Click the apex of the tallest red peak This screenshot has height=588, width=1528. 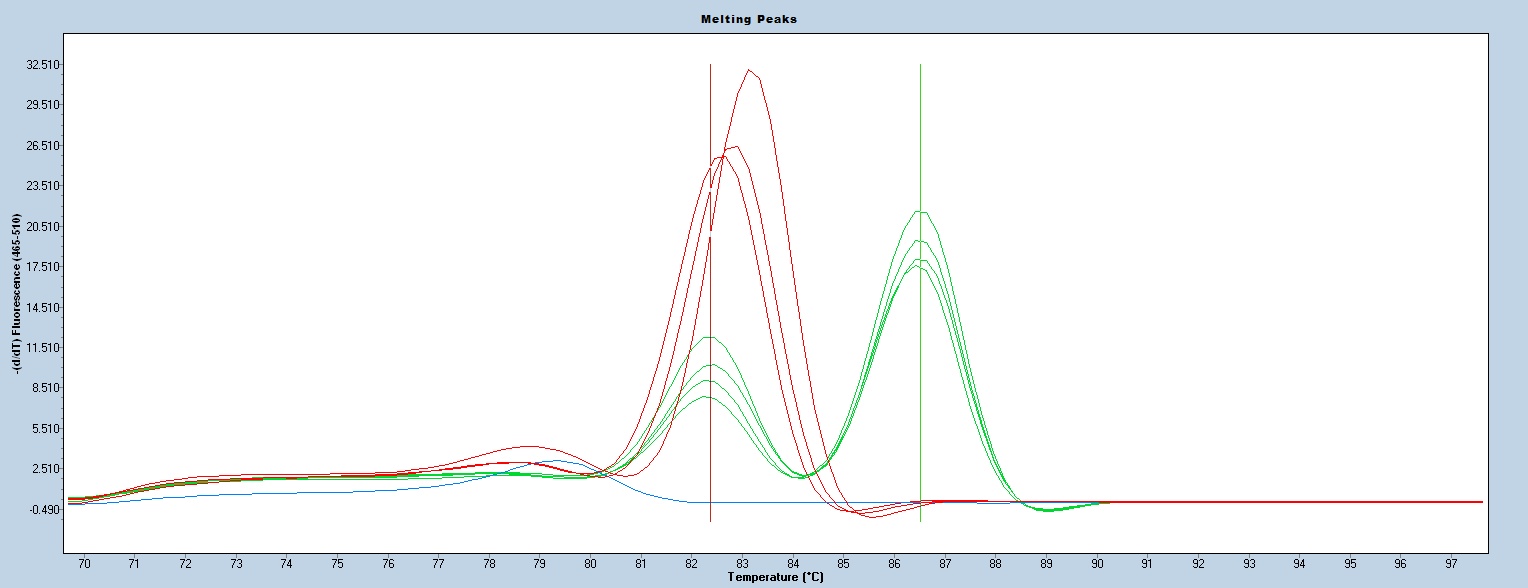click(749, 70)
